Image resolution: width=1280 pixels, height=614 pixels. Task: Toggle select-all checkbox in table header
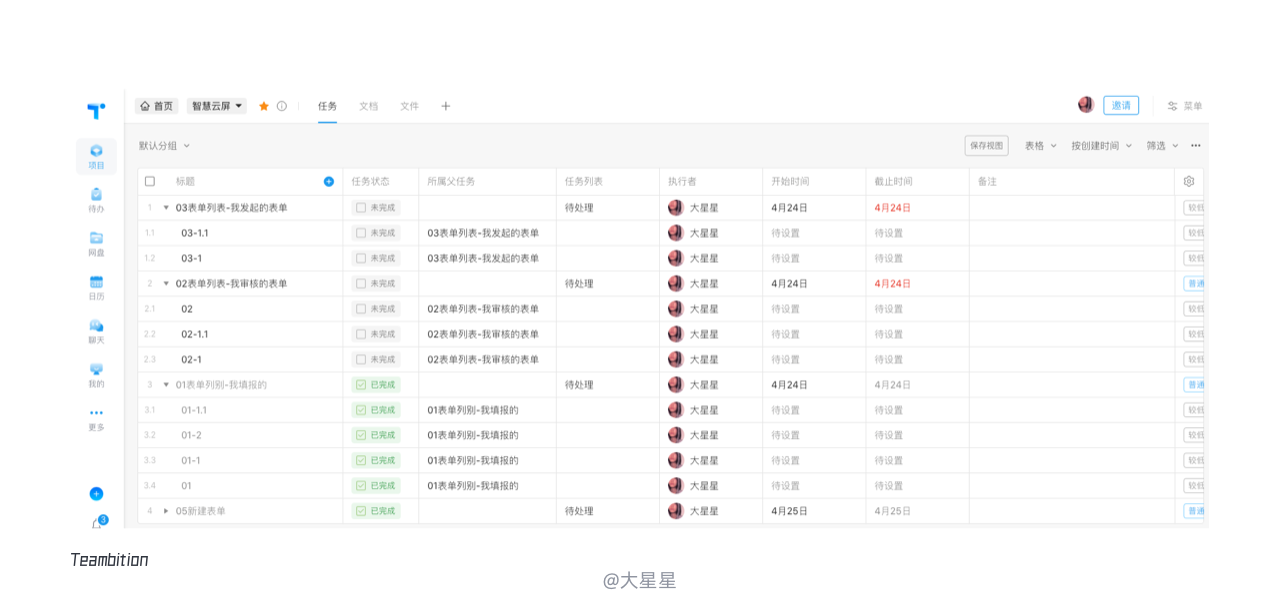[x=150, y=181]
